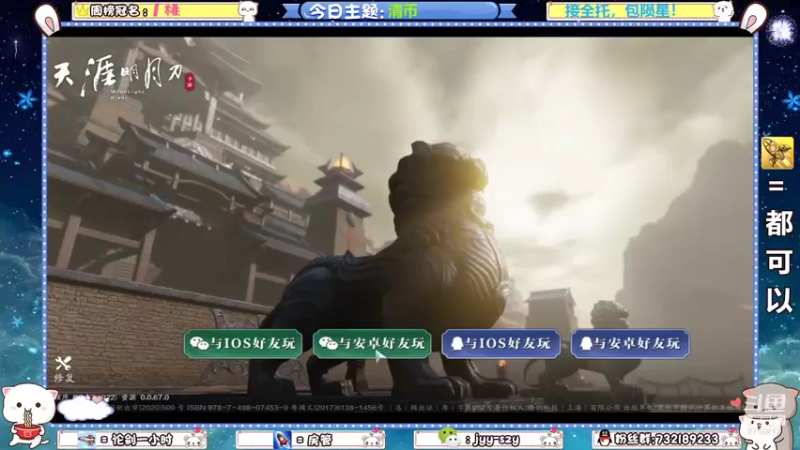The height and width of the screenshot is (450, 800).
Task: Select the 粉丝群:732189233 fan group text
Action: point(666,439)
